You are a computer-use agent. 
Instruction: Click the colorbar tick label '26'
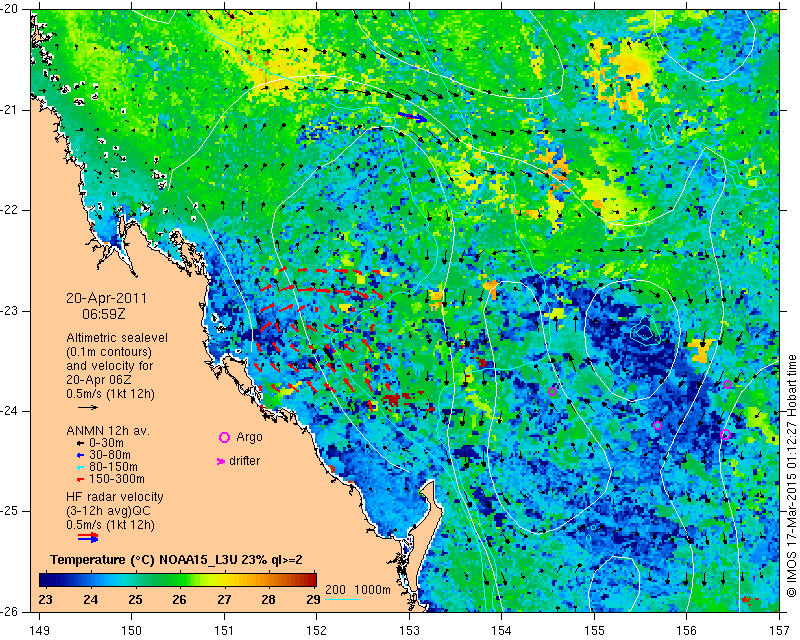pyautogui.click(x=179, y=599)
